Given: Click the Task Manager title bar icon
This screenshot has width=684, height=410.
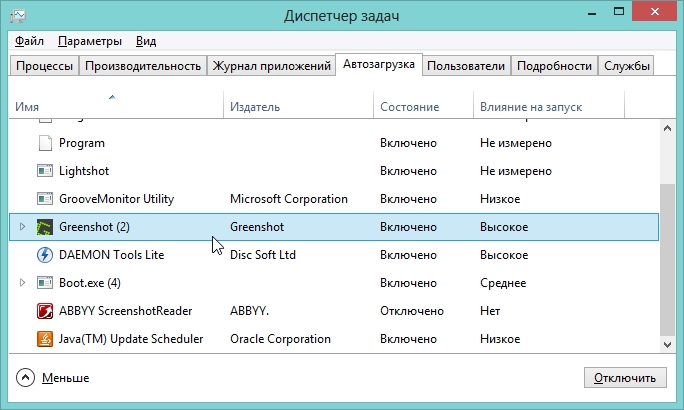Looking at the screenshot, I should (x=18, y=16).
